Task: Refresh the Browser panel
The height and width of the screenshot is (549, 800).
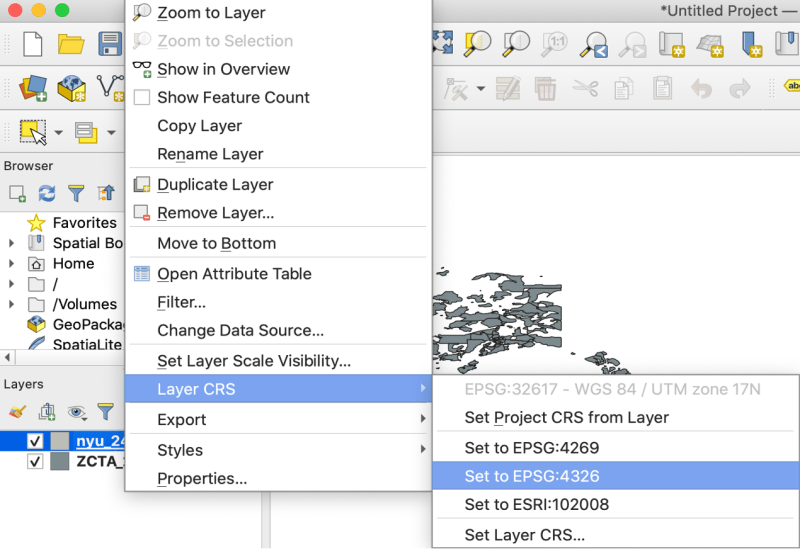Action: point(47,193)
